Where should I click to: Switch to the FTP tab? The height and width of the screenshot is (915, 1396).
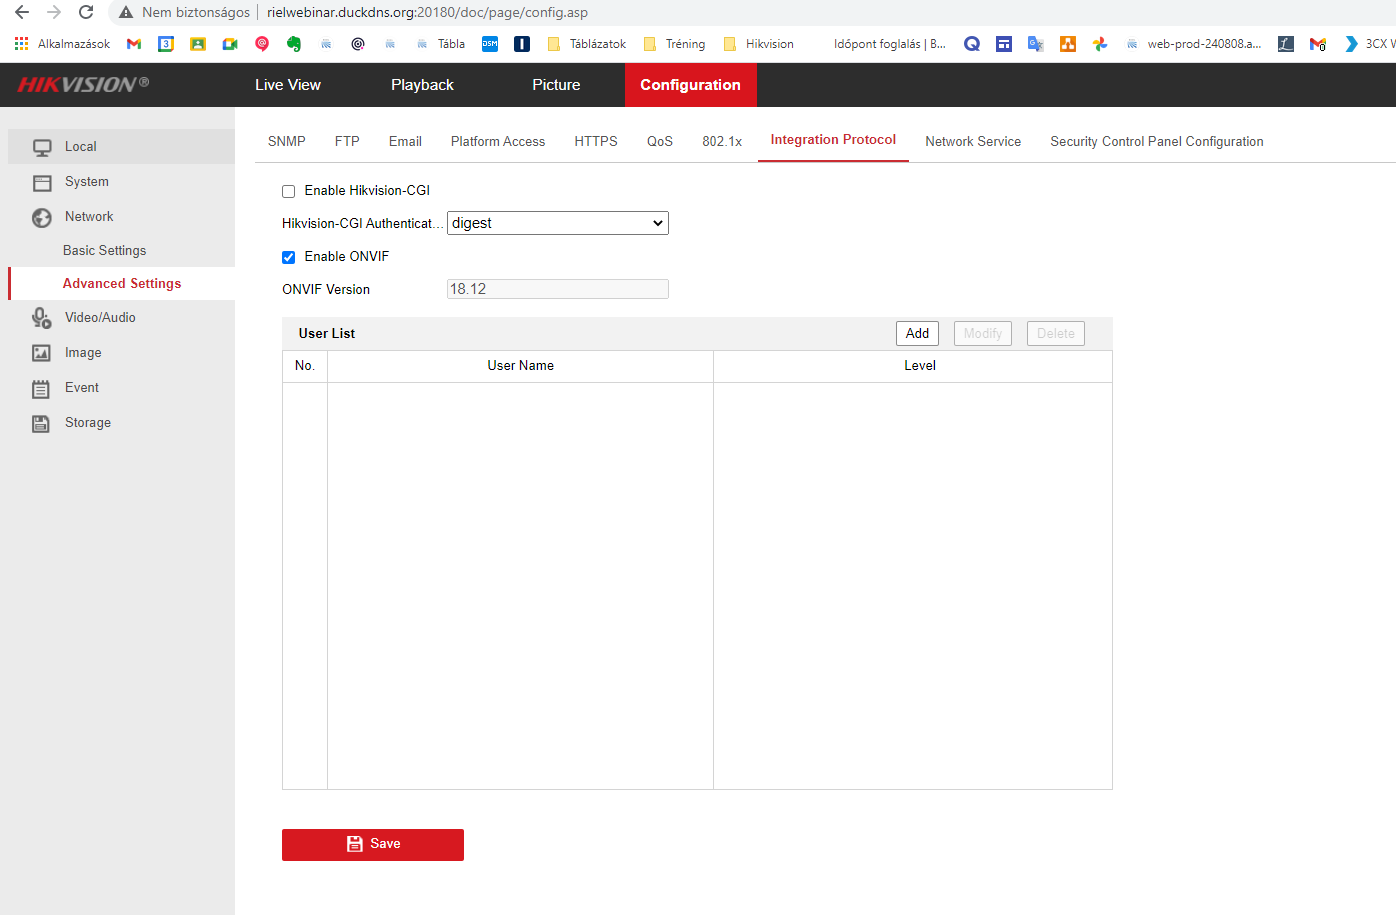click(x=347, y=141)
